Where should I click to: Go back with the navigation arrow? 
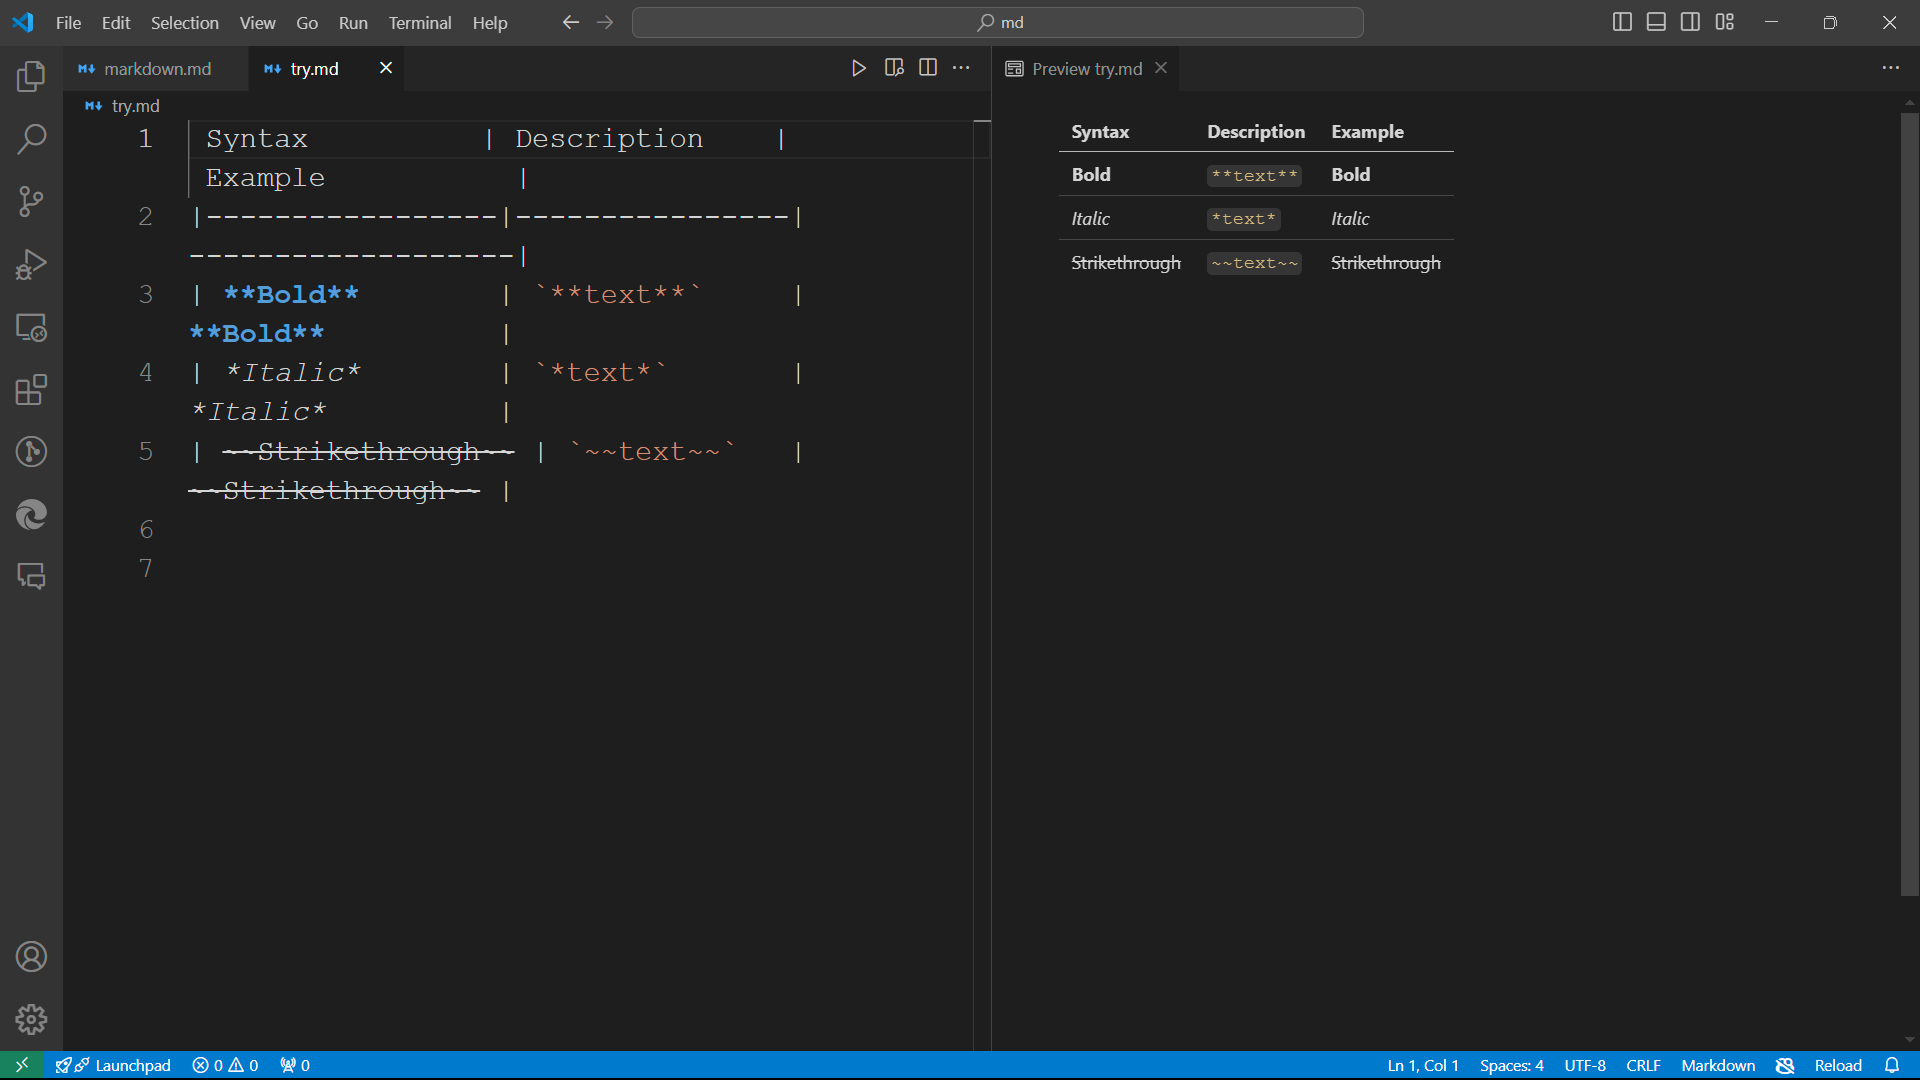point(571,22)
